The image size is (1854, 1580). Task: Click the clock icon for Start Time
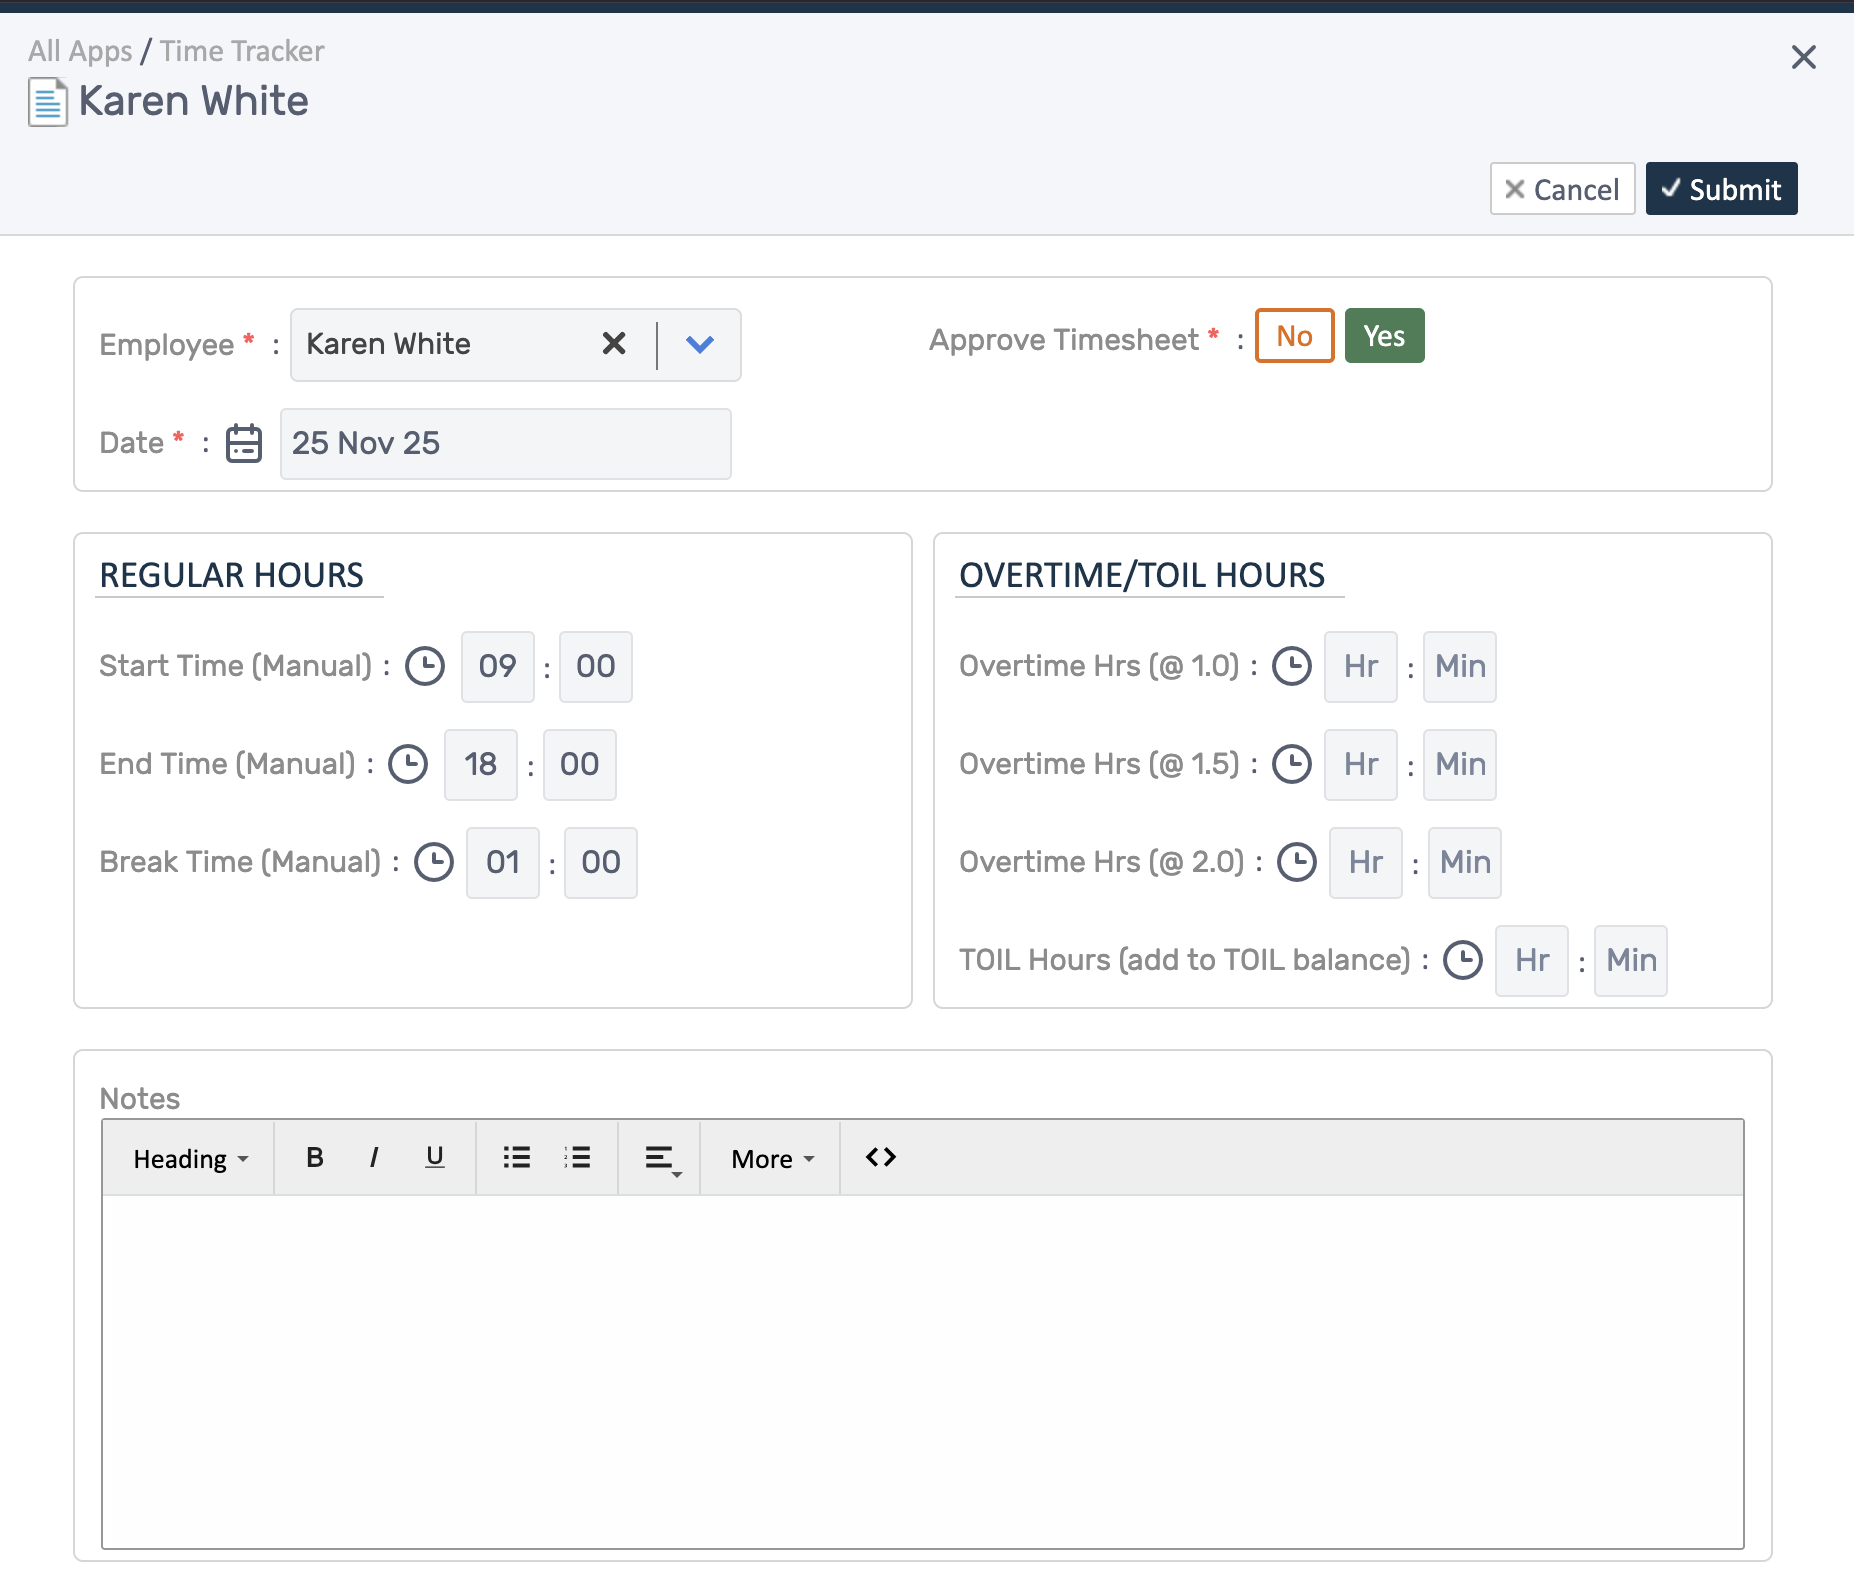pos(424,666)
